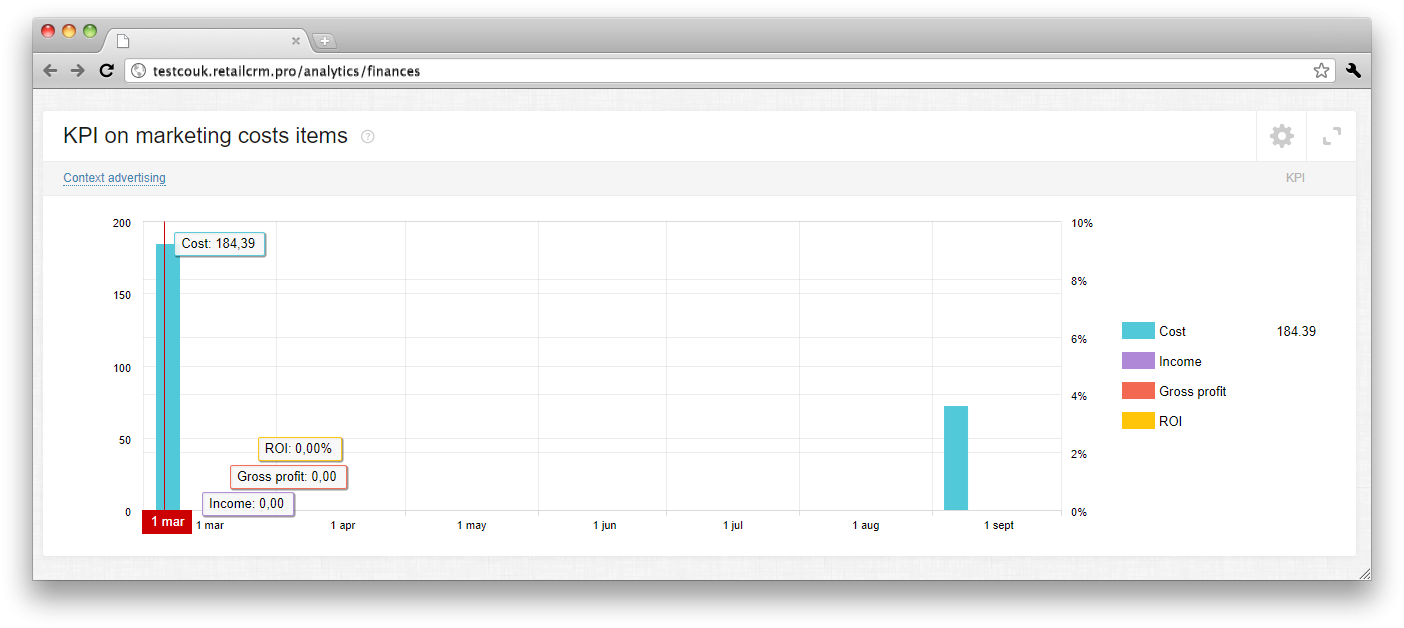Click the ROI legend label
This screenshot has width=1404, height=628.
[x=1170, y=421]
